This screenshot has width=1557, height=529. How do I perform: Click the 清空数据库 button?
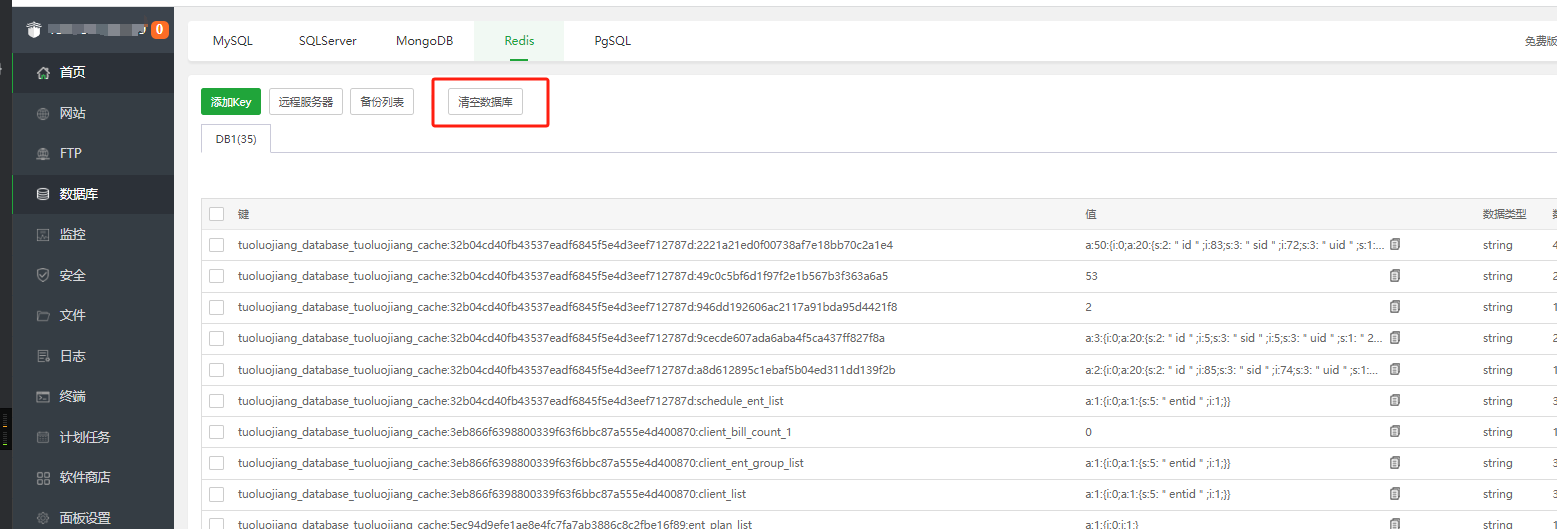tap(485, 102)
